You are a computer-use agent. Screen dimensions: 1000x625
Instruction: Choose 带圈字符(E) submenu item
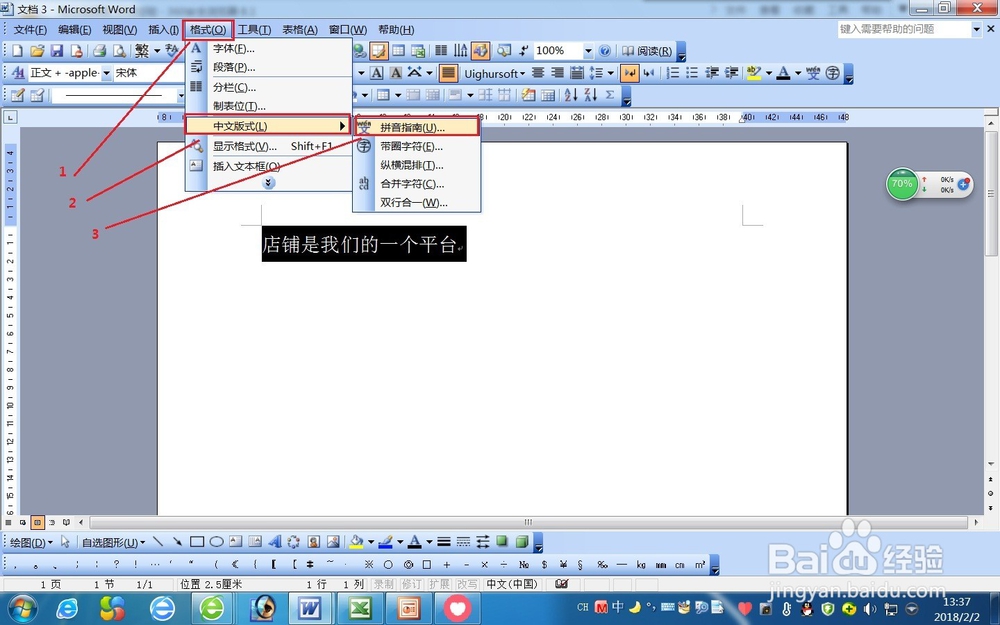416,146
